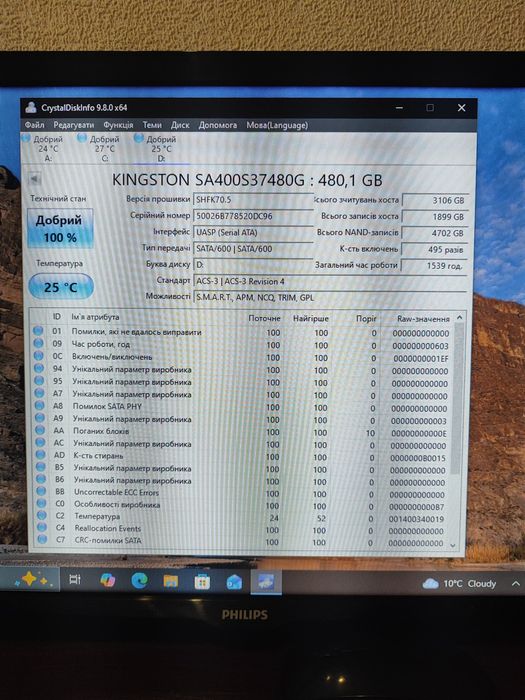Click the status circle for attribute 0C

(x=39, y=356)
